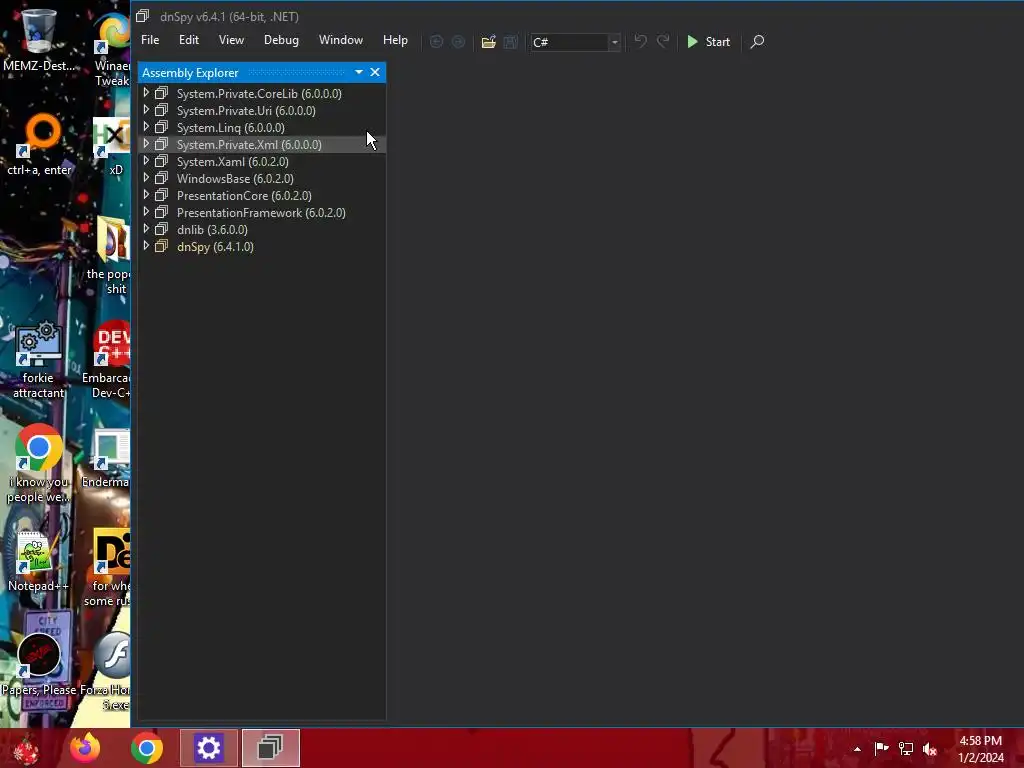The height and width of the screenshot is (768, 1024).
Task: Open the Debug menu
Action: pyautogui.click(x=281, y=40)
